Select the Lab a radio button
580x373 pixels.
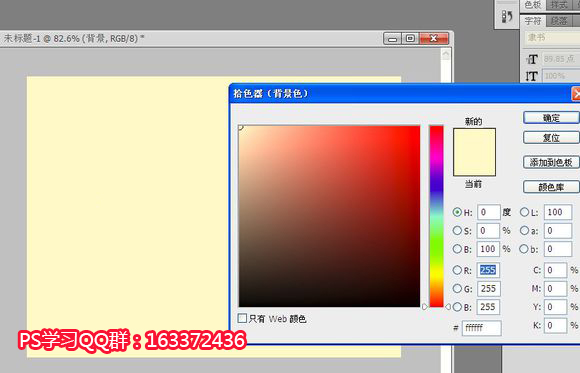coord(524,231)
